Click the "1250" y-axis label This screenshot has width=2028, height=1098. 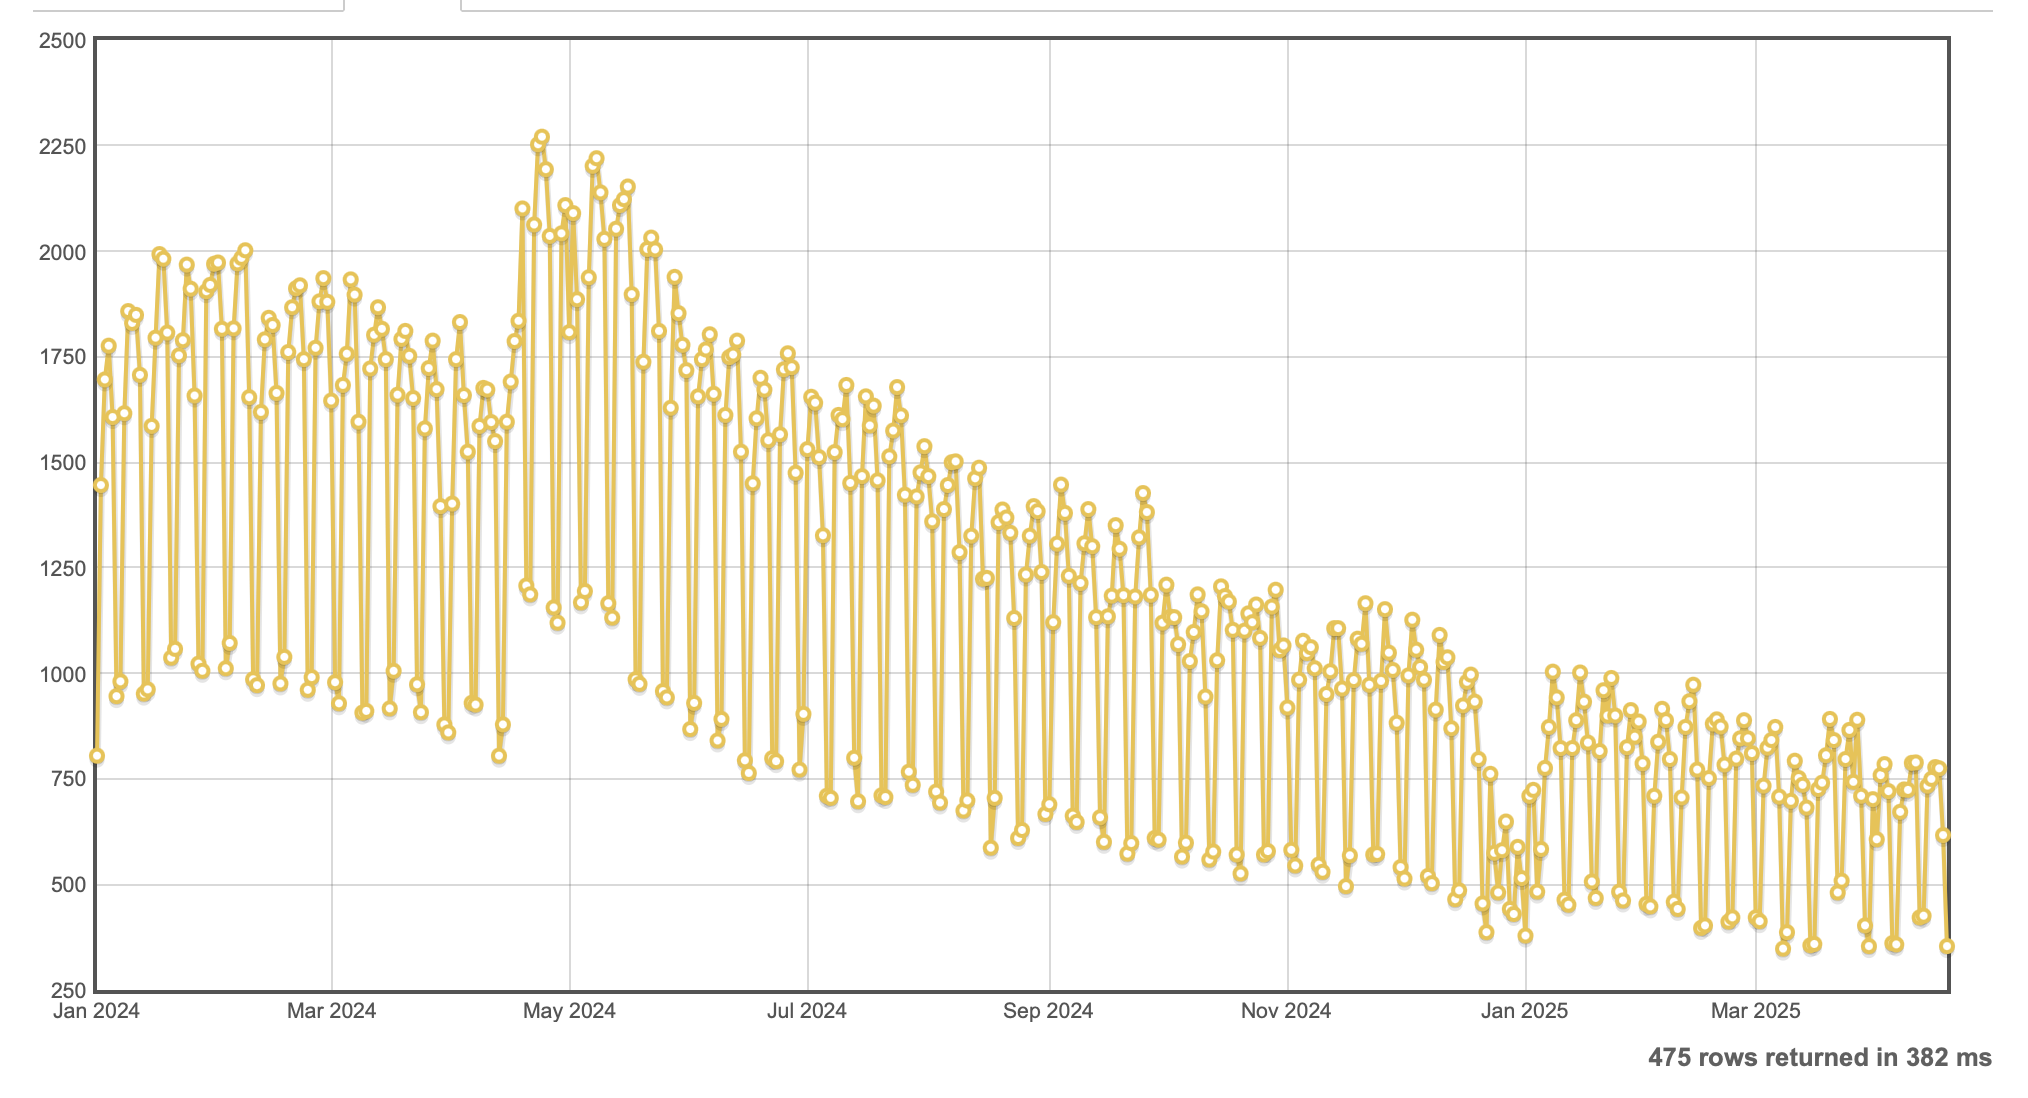[62, 569]
